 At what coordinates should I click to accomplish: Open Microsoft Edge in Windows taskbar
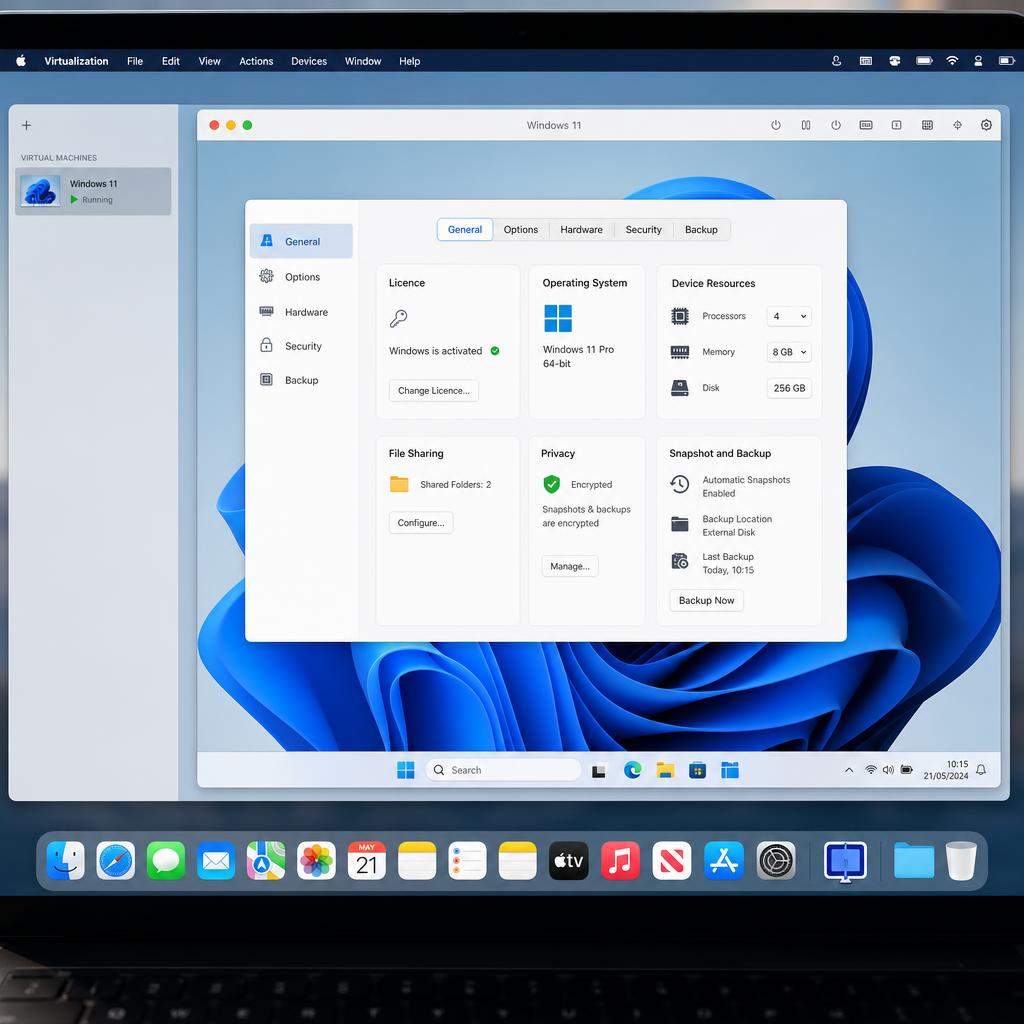[x=632, y=770]
